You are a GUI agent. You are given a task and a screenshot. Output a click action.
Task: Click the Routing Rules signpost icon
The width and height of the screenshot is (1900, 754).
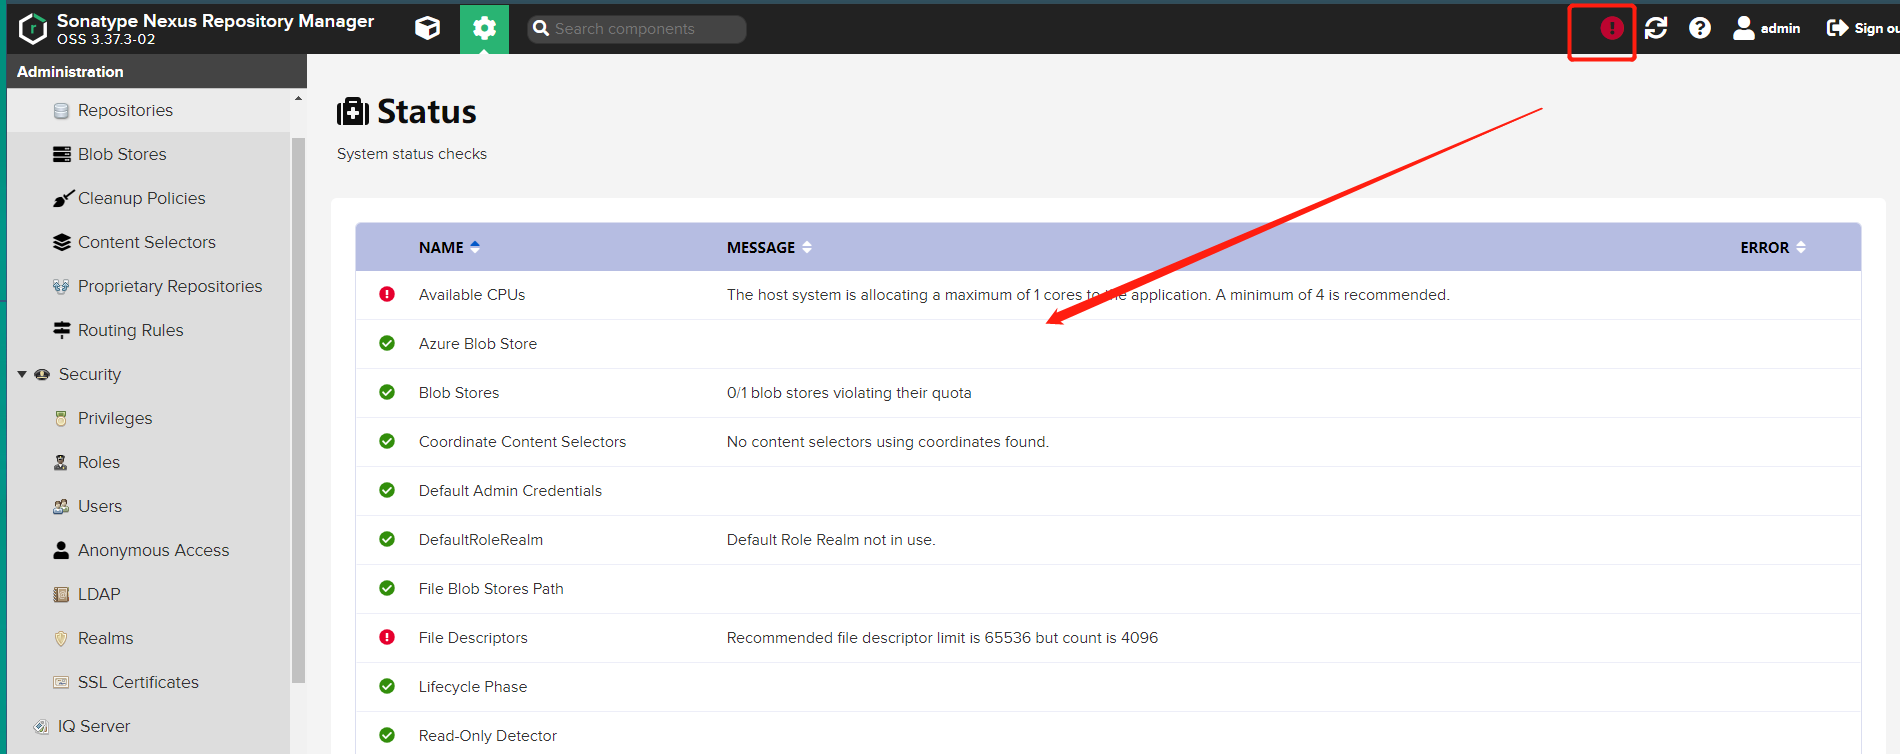tap(62, 330)
